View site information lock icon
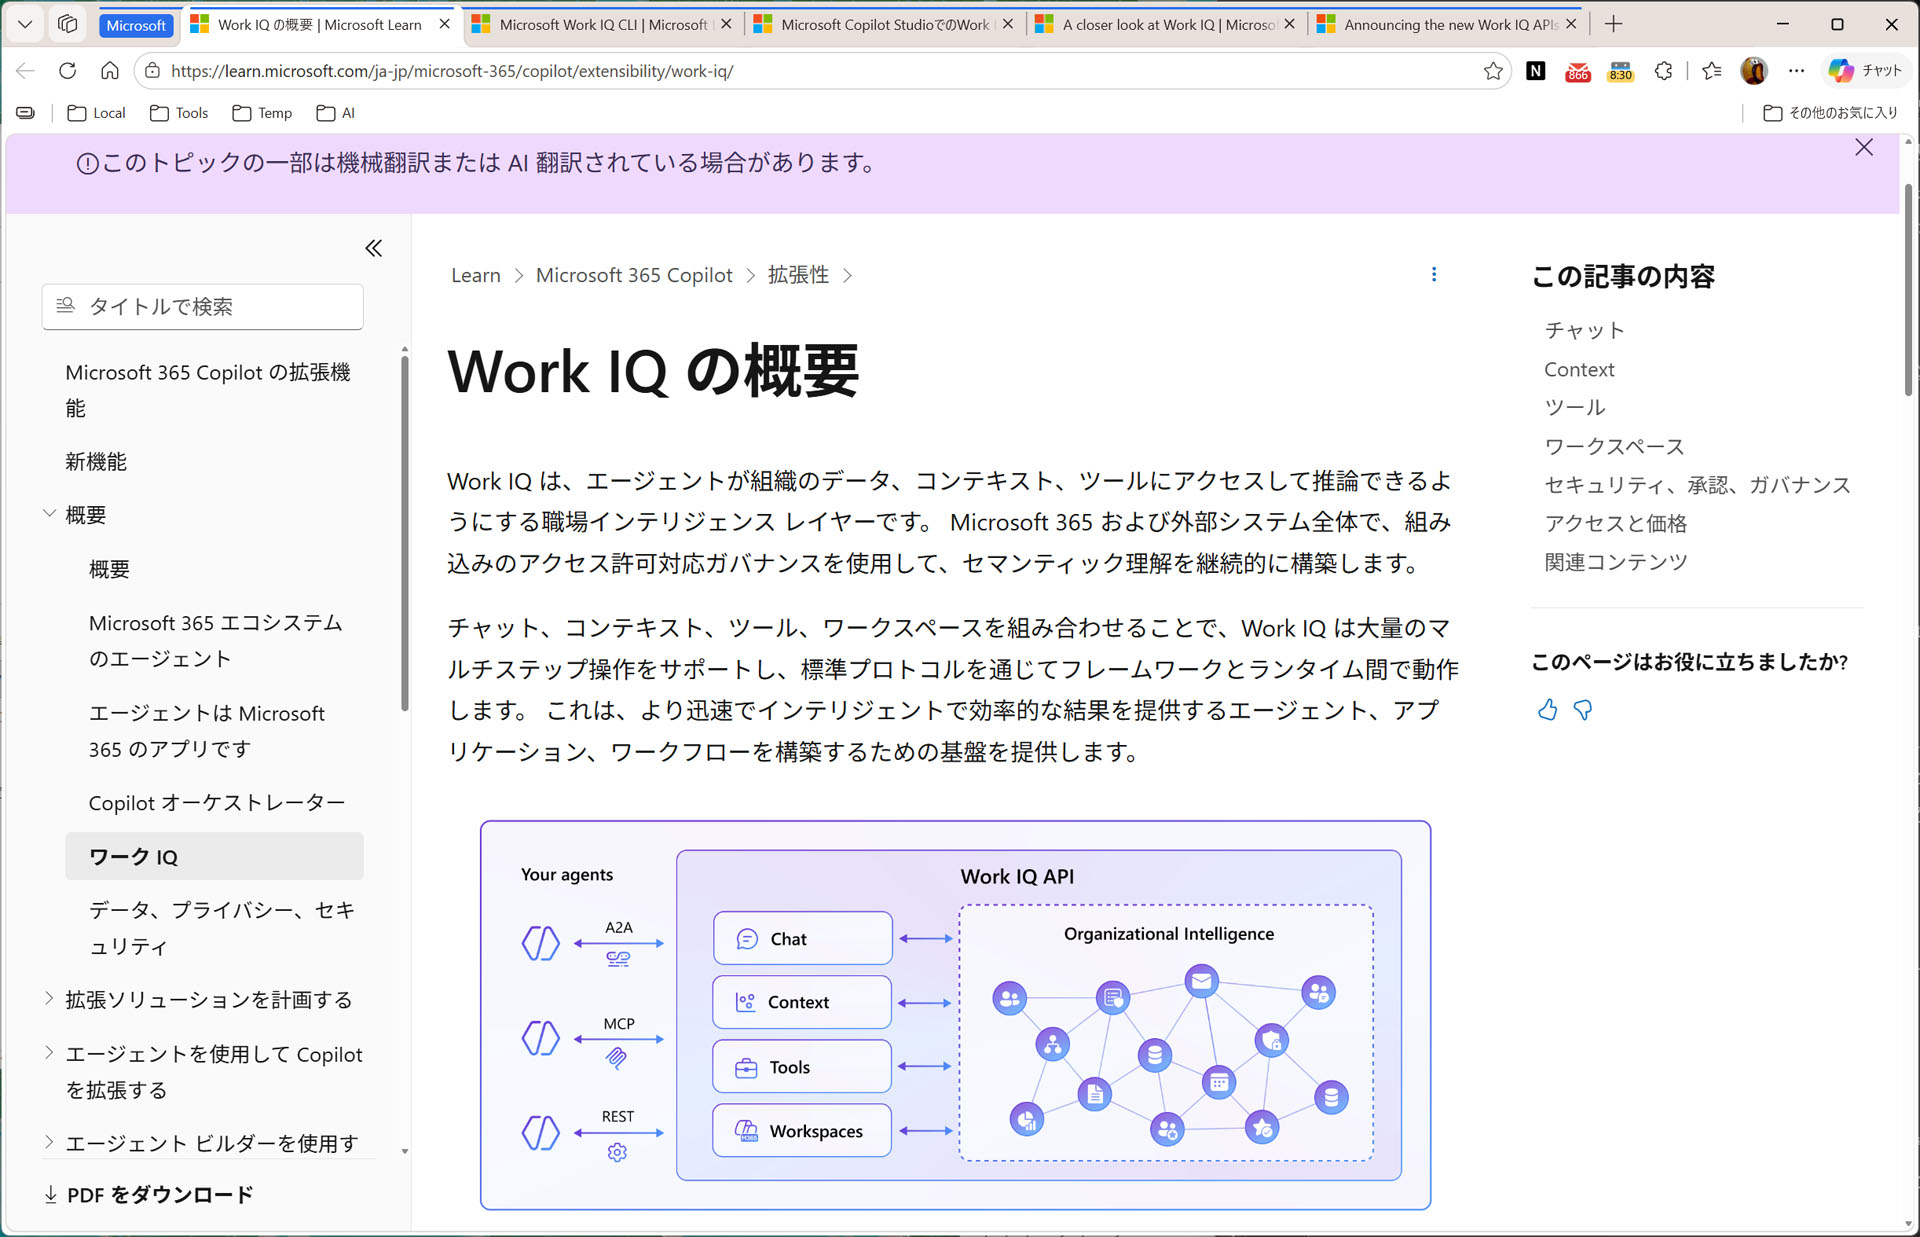1920x1237 pixels. [152, 71]
